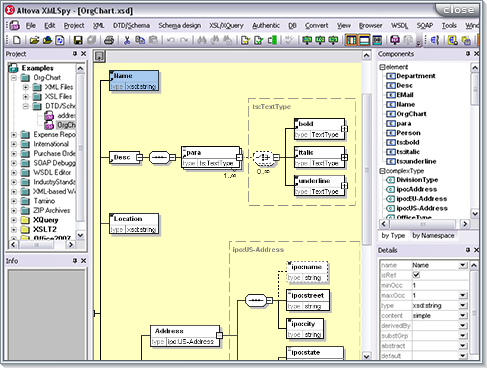Undo last action with the Undo arrow
The height and width of the screenshot is (368, 487).
(171, 40)
